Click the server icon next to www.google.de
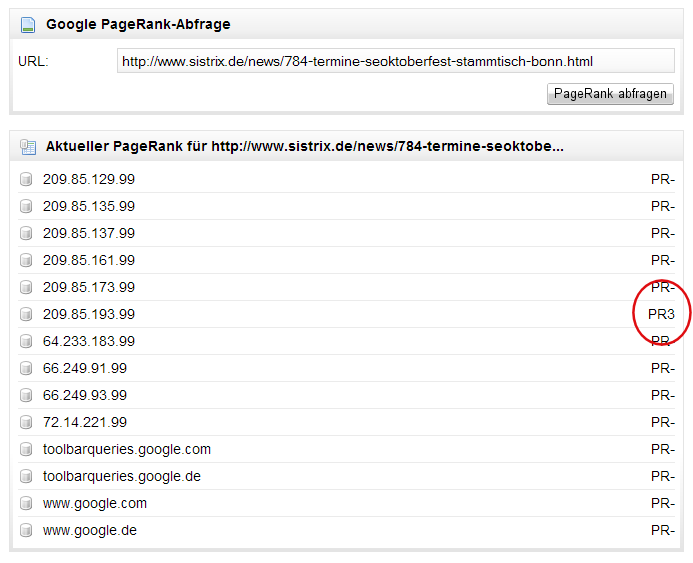The image size is (693, 563). [x=27, y=531]
